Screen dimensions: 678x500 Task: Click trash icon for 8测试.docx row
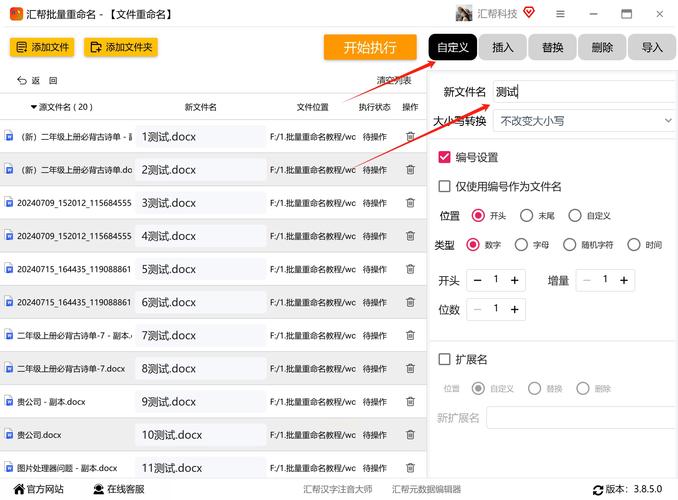point(410,369)
